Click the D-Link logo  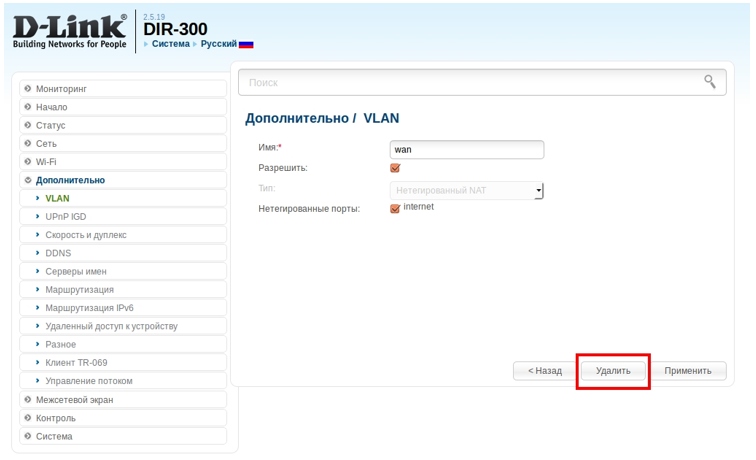coord(69,31)
